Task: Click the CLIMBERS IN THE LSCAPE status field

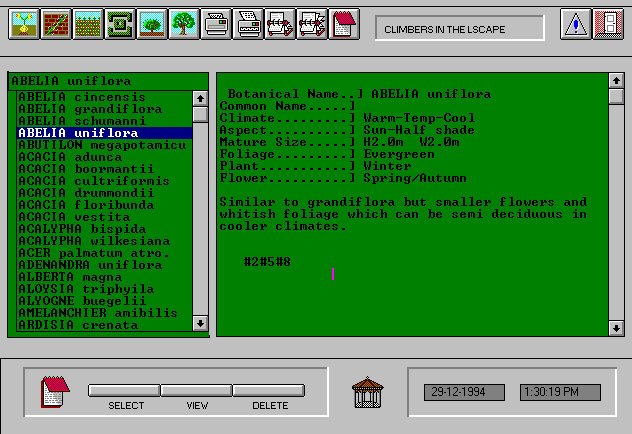Action: tap(460, 29)
